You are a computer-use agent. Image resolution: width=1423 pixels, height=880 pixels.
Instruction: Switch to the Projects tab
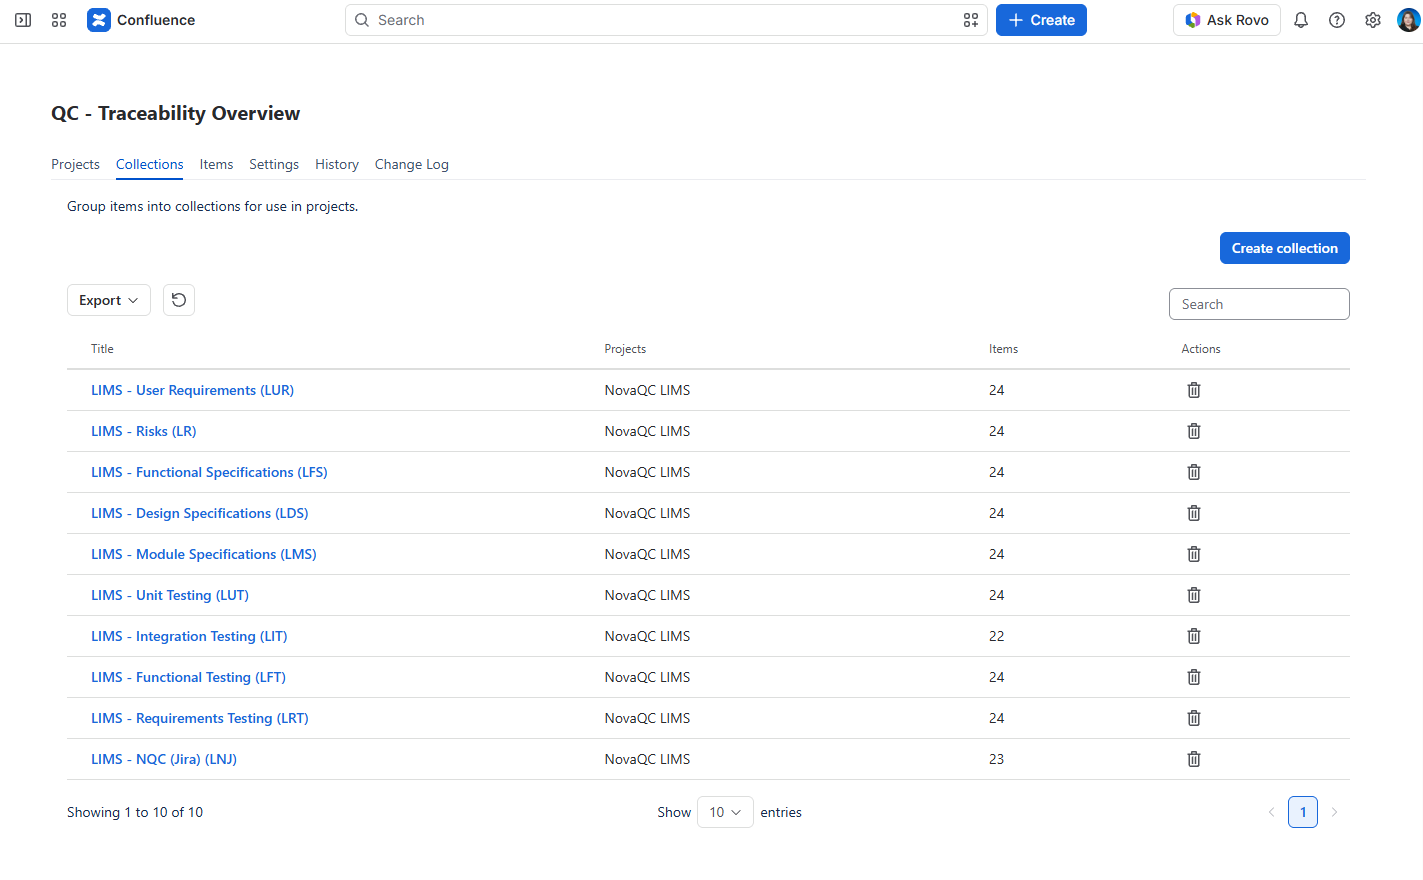pos(75,164)
